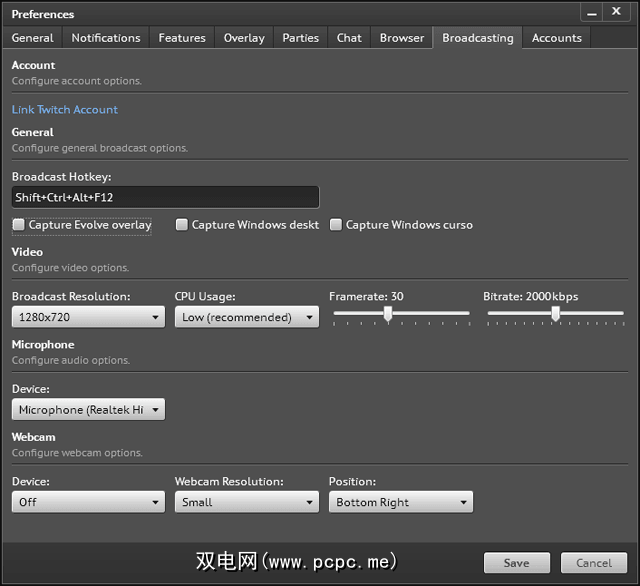Expand Webcam Resolution dropdown
Viewport: 640px width, 586px height.
pos(246,502)
